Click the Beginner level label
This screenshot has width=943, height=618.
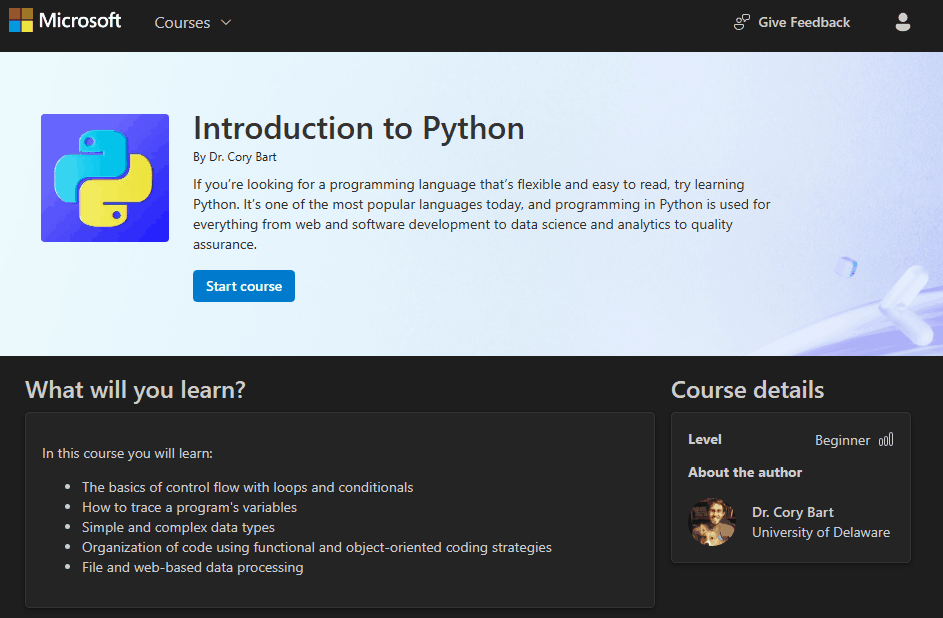click(842, 440)
